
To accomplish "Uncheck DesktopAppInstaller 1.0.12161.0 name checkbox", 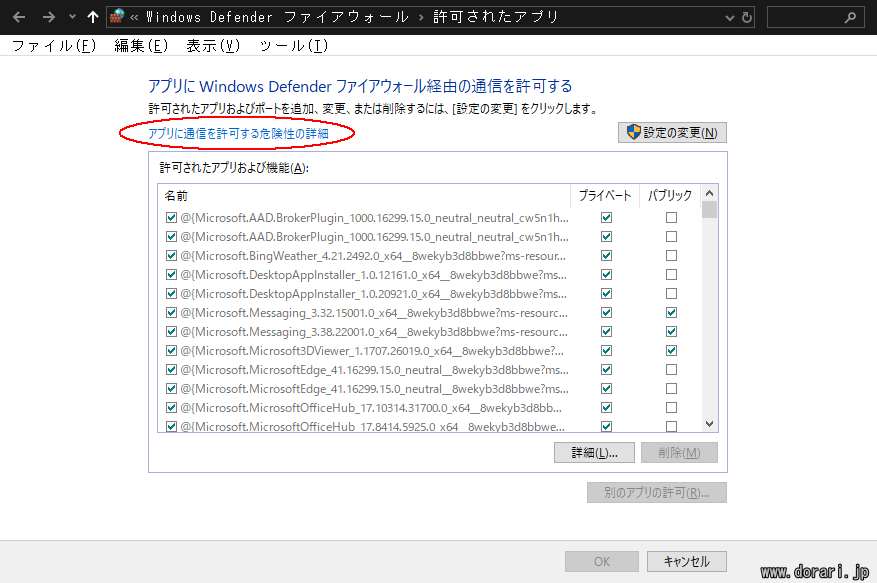I will pos(171,275).
